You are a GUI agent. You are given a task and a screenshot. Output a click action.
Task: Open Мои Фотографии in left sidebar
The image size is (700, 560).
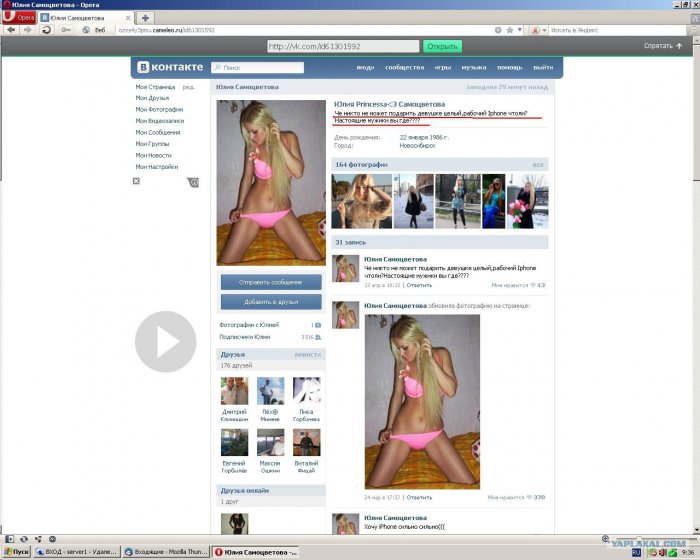[159, 109]
